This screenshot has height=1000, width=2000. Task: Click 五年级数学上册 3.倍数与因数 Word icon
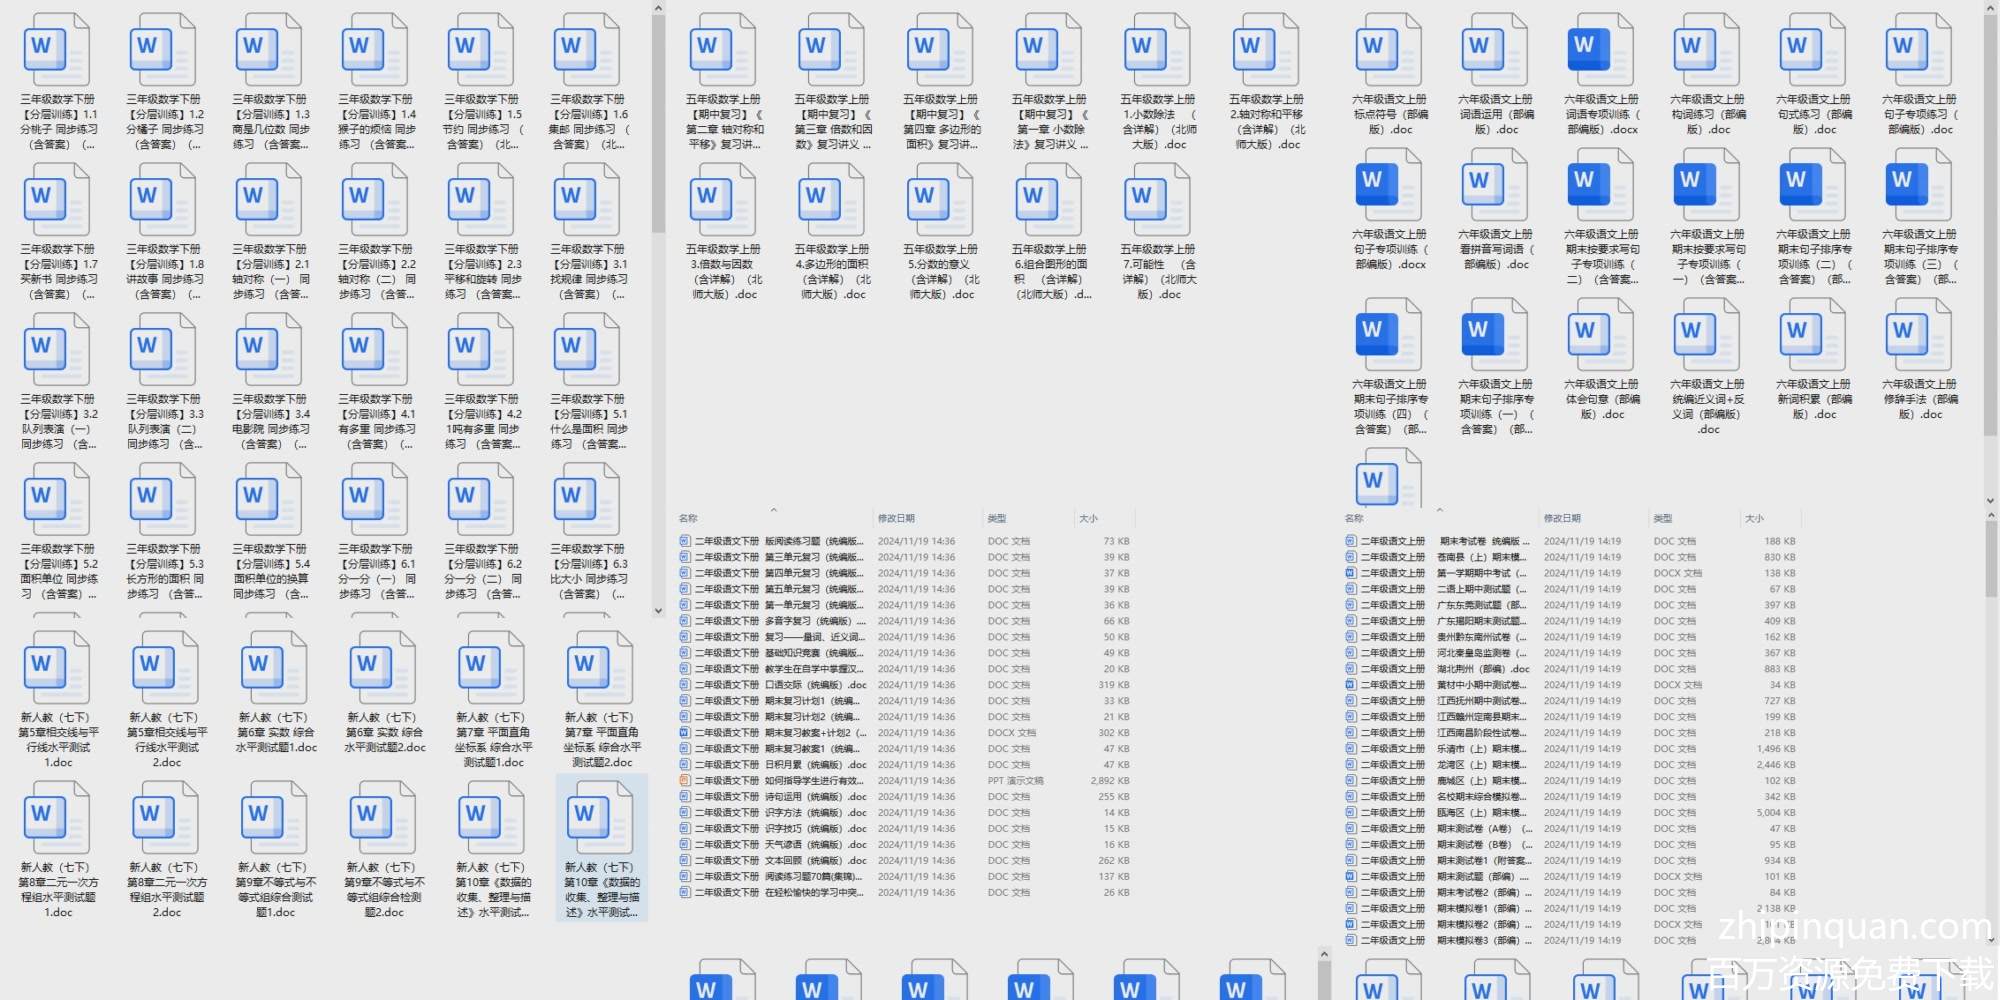[x=722, y=200]
